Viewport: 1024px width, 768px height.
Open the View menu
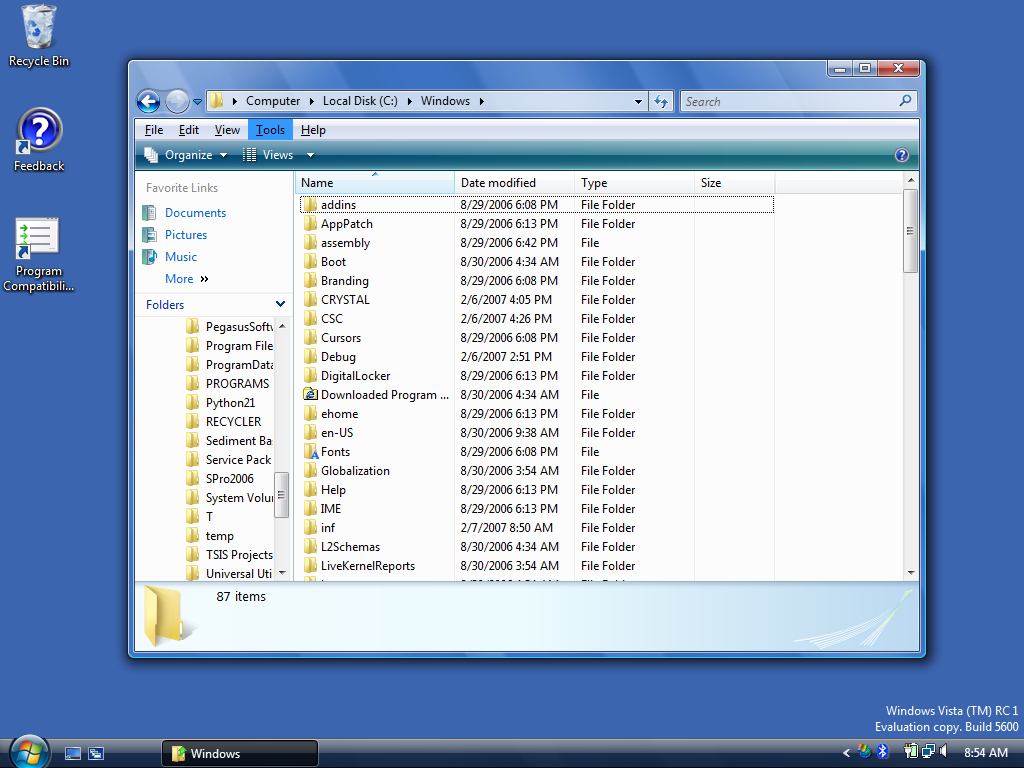click(227, 129)
